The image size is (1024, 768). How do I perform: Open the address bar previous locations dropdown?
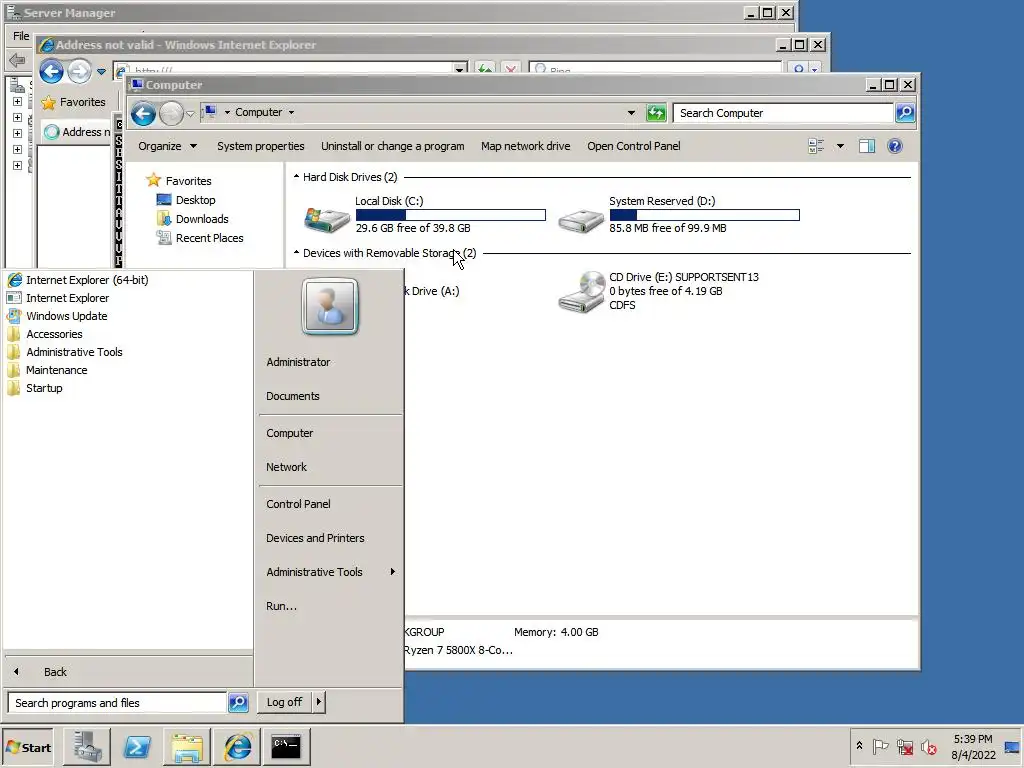pyautogui.click(x=631, y=112)
